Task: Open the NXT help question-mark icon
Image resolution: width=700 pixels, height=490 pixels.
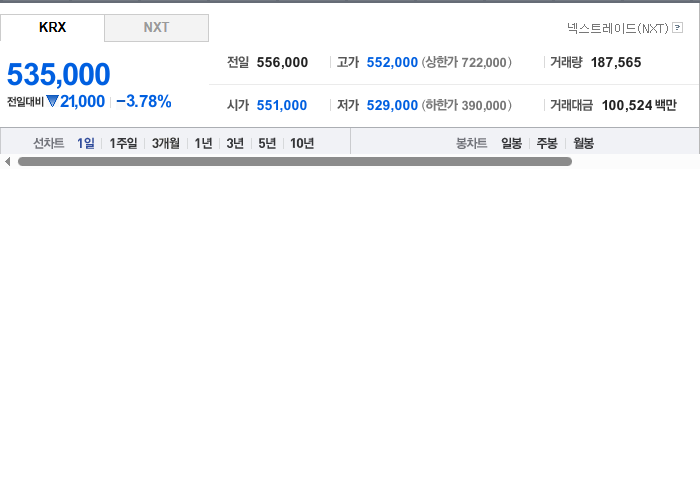Action: point(677,28)
